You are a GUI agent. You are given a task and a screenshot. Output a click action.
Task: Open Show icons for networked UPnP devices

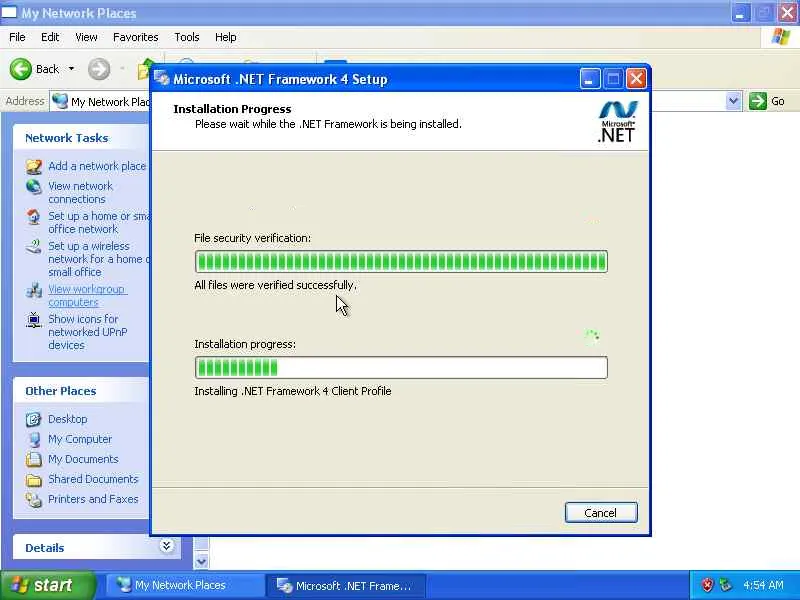coord(87,332)
